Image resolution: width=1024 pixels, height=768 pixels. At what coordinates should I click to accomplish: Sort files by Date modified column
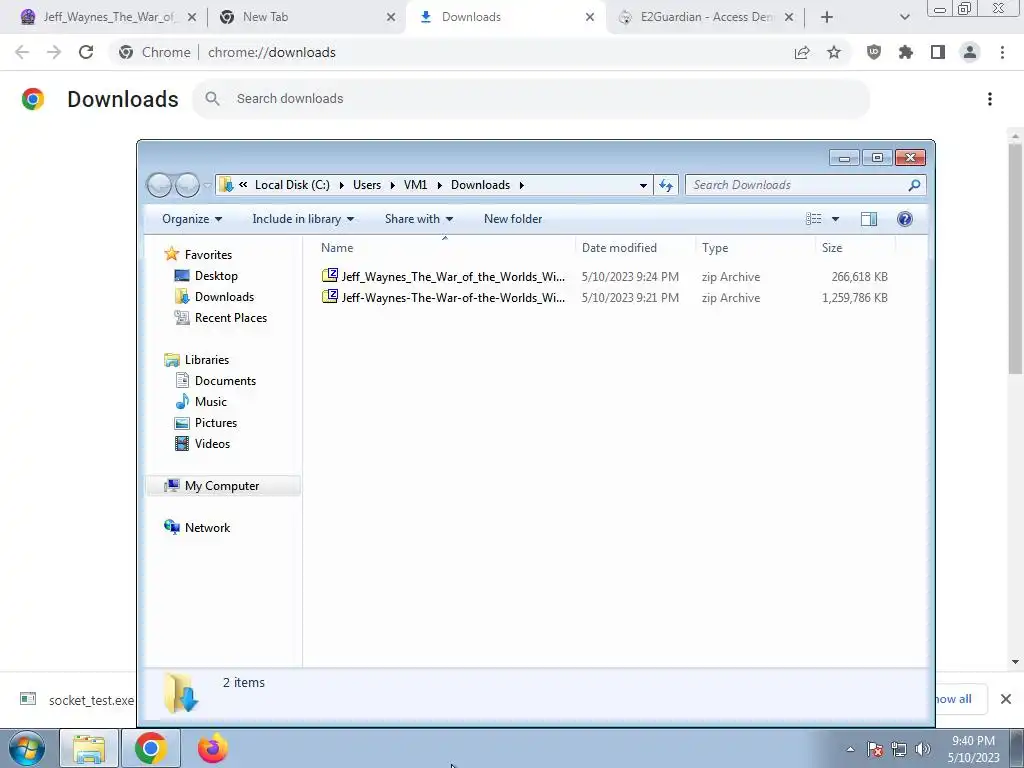635,248
